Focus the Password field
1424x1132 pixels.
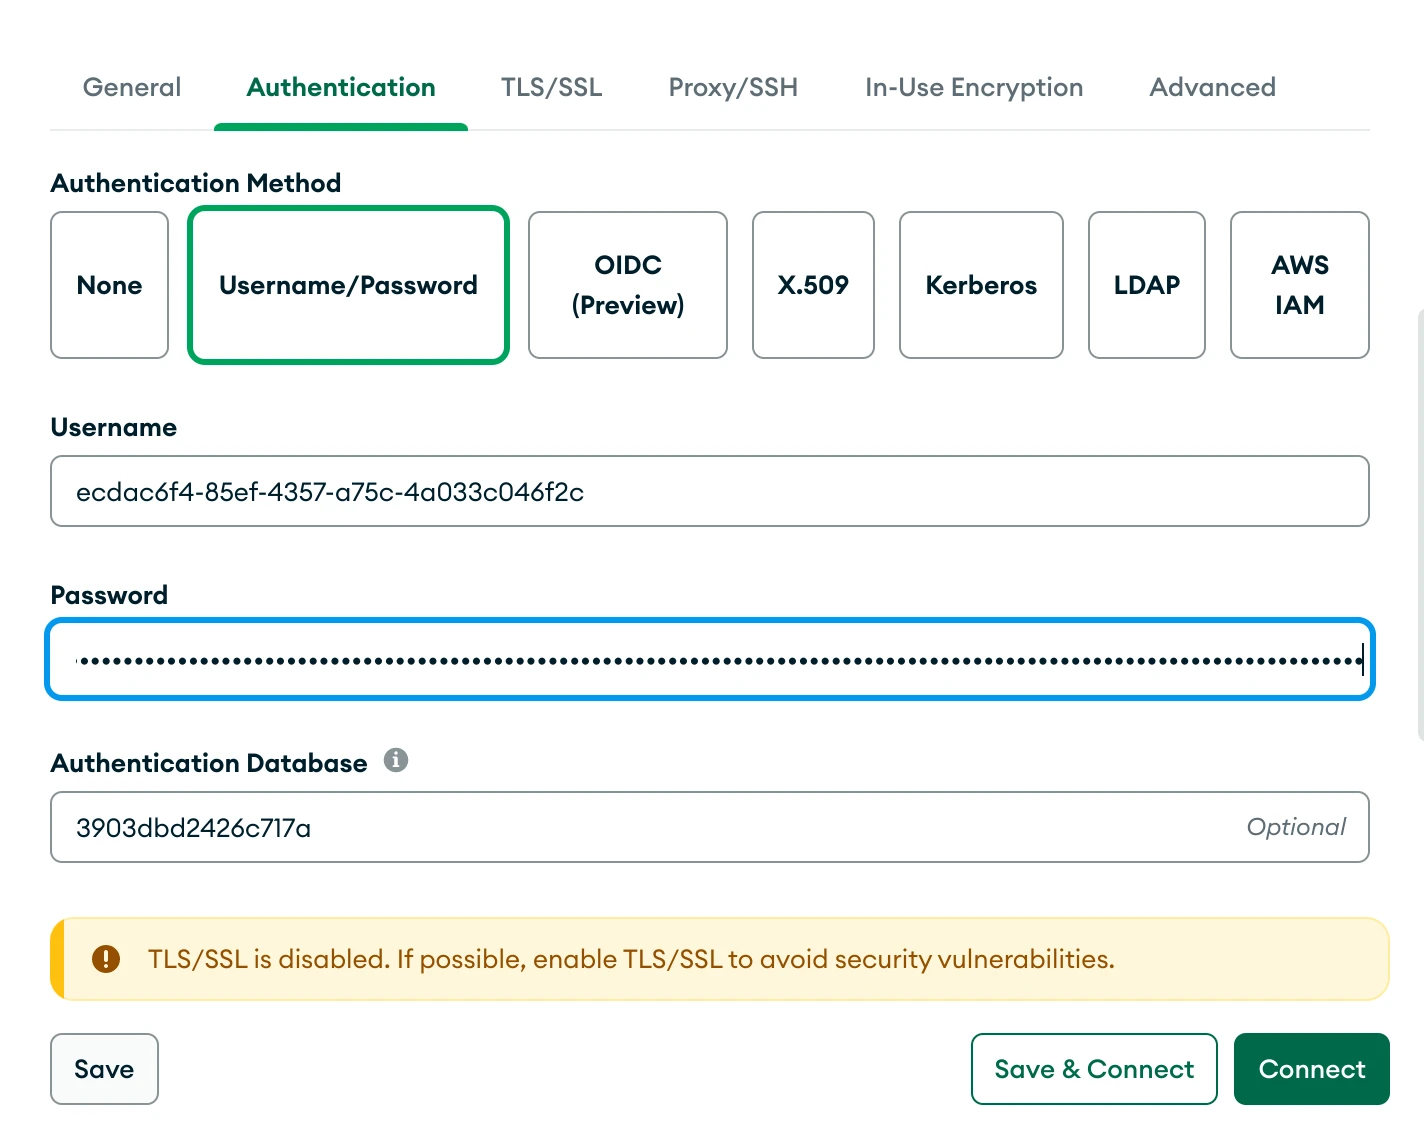(x=709, y=659)
